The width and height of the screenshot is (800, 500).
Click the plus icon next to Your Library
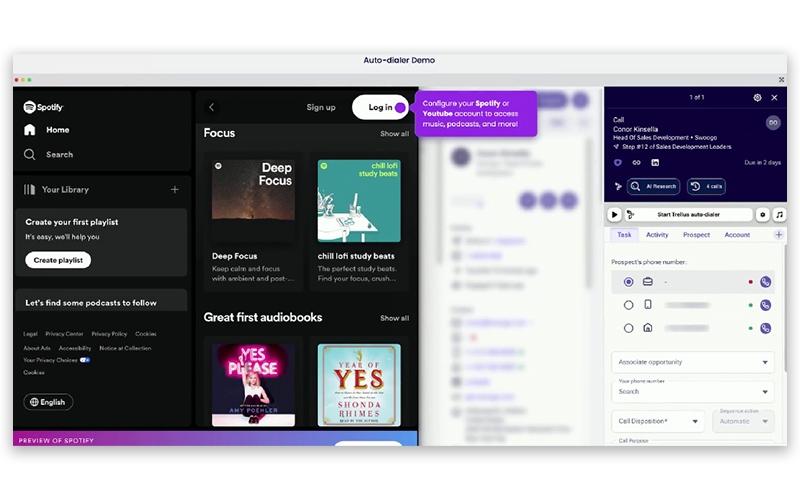tap(174, 189)
